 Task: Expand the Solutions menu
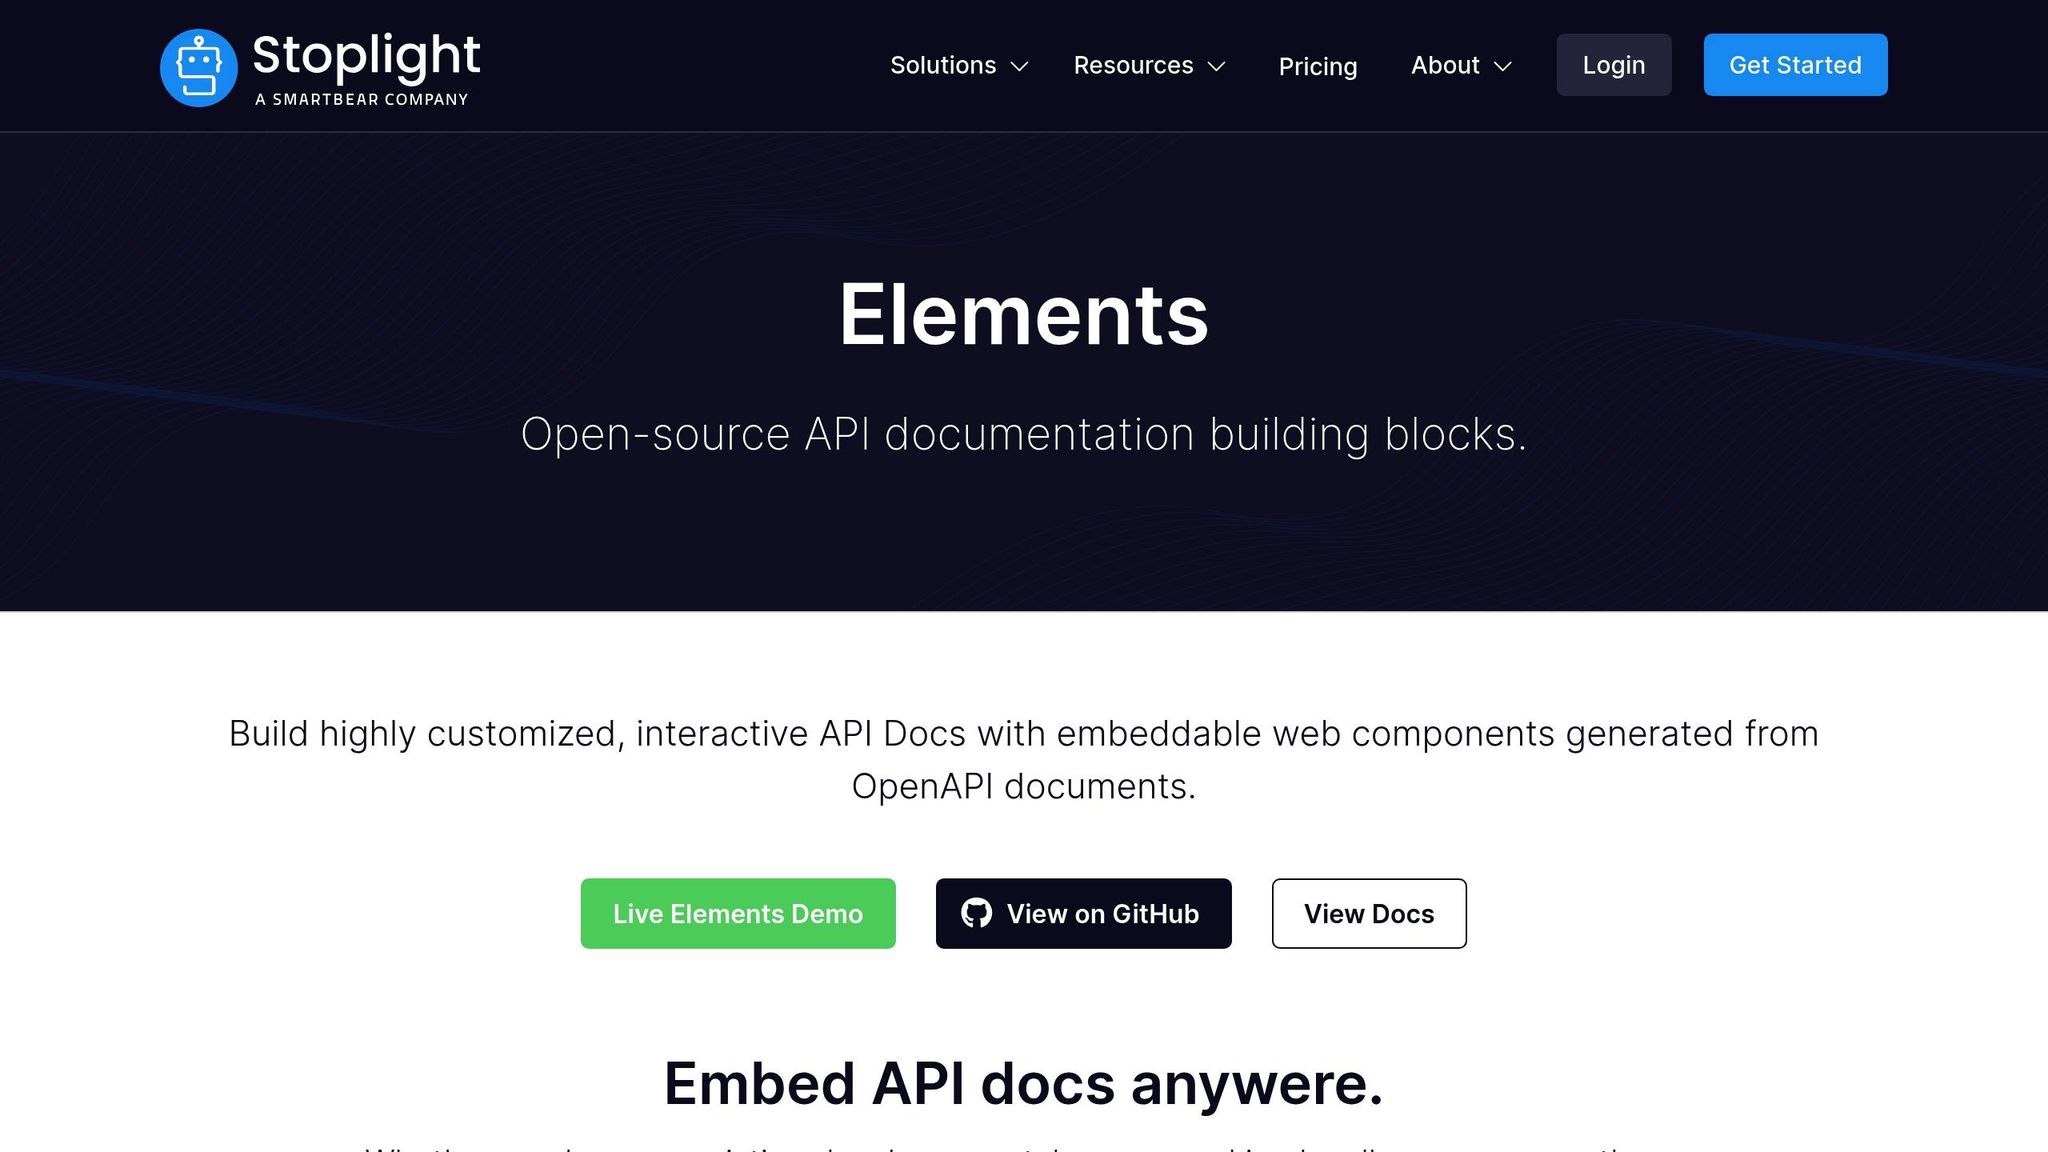click(x=959, y=66)
